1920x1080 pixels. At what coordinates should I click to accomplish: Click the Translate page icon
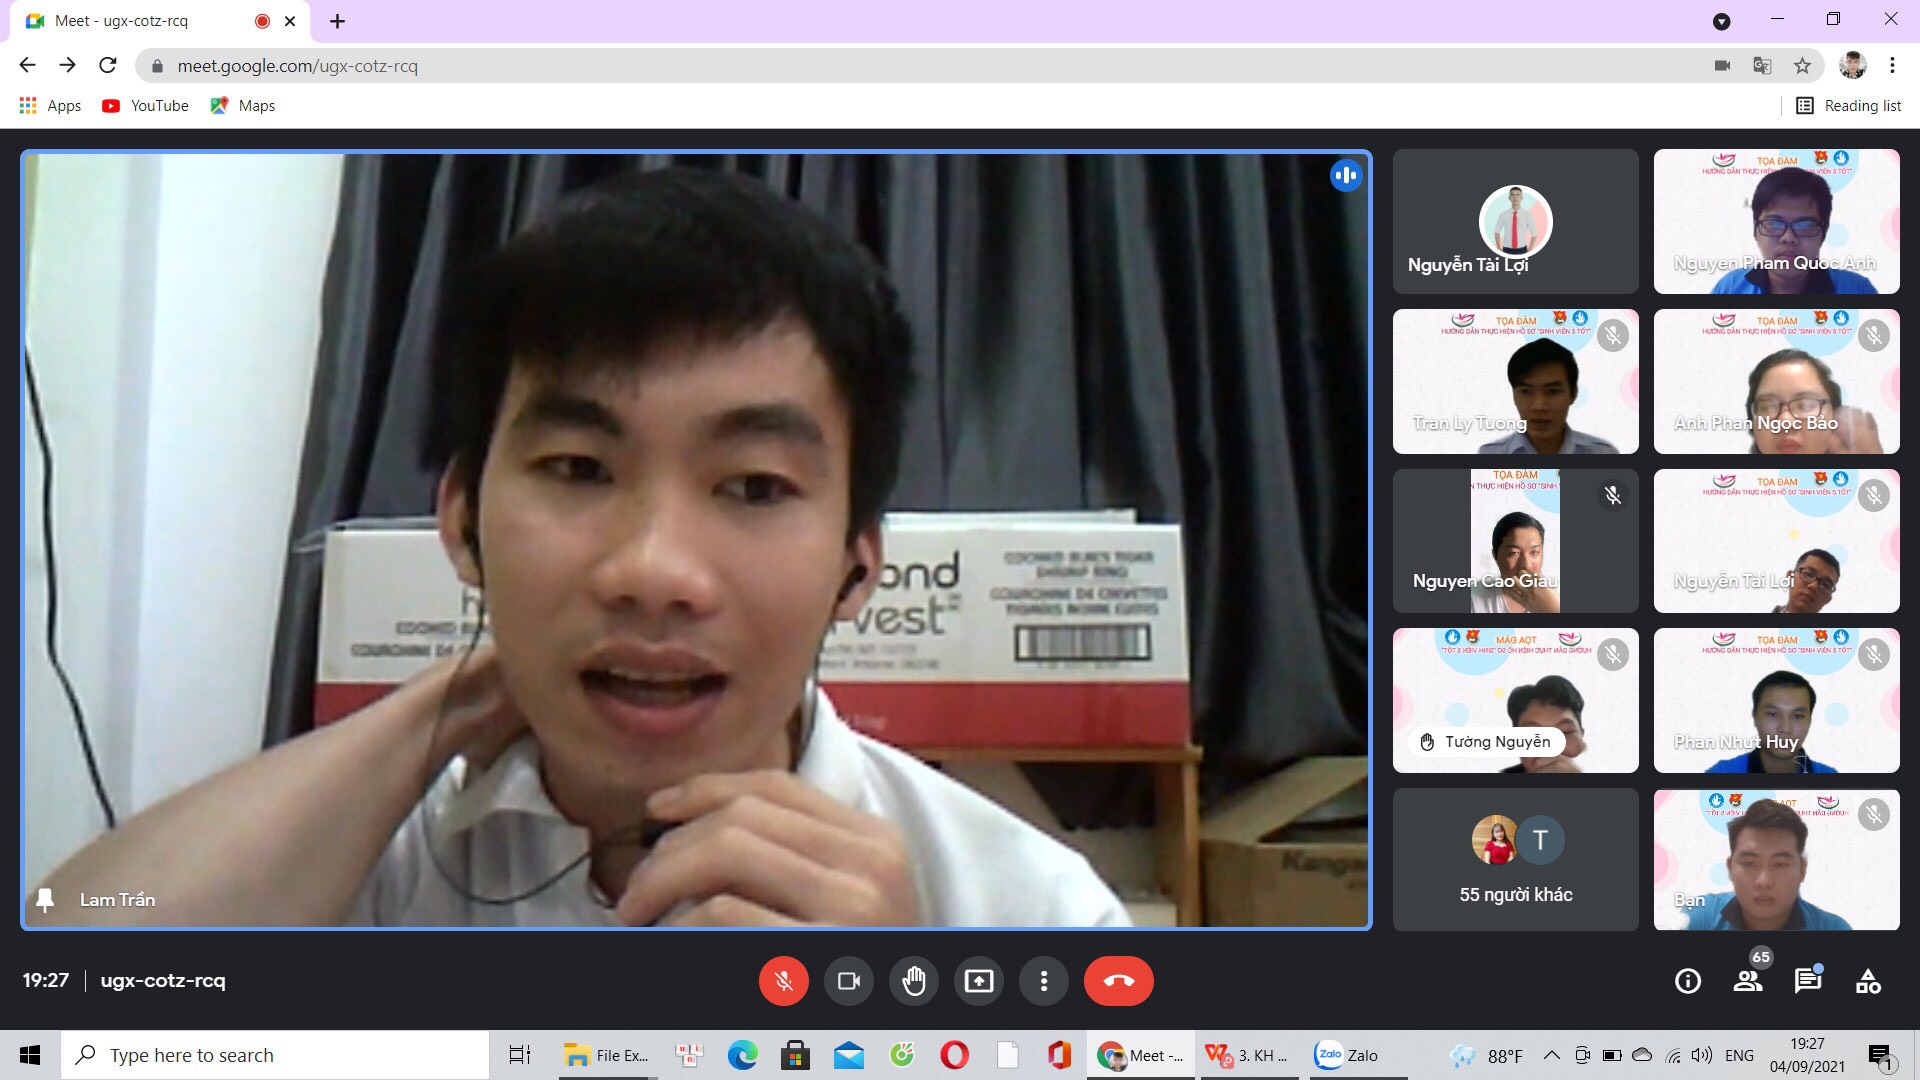point(1762,66)
